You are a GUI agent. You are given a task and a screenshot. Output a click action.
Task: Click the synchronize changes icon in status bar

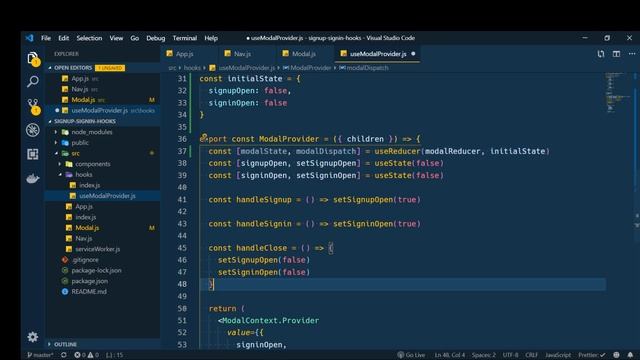click(x=64, y=355)
